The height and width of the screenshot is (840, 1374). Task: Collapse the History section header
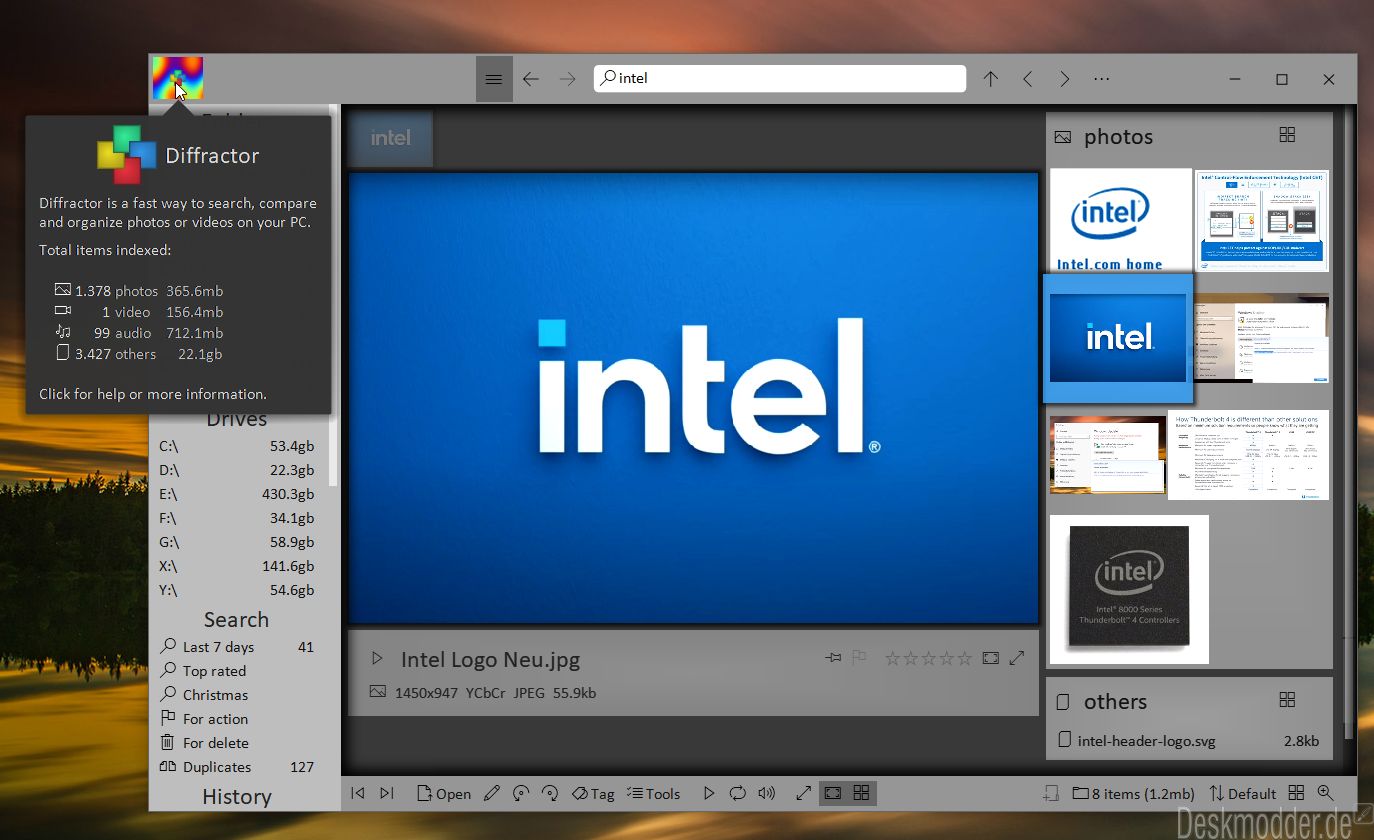237,797
